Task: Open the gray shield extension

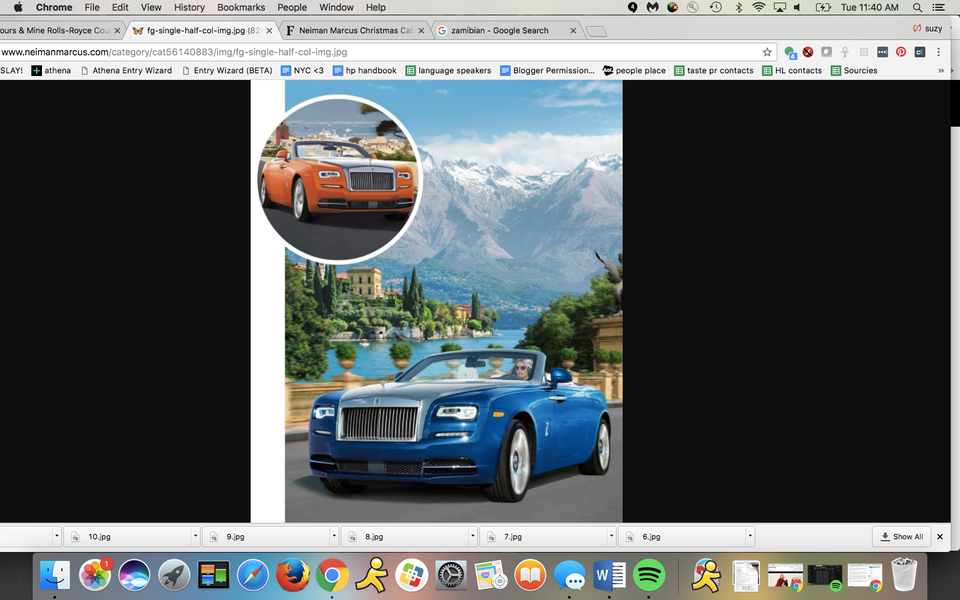Action: (x=827, y=52)
